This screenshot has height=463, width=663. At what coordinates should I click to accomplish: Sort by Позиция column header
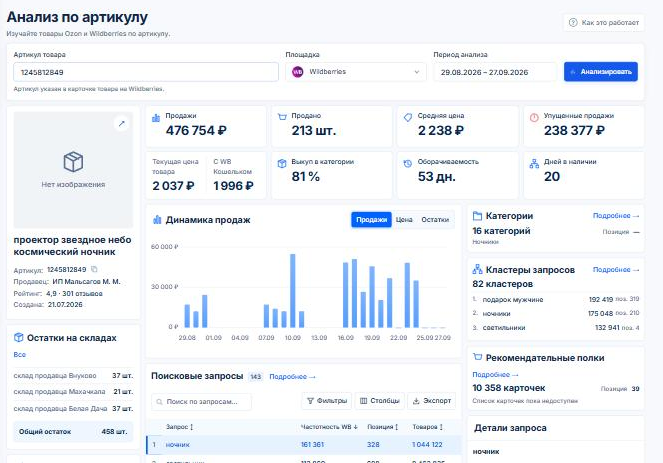[383, 427]
